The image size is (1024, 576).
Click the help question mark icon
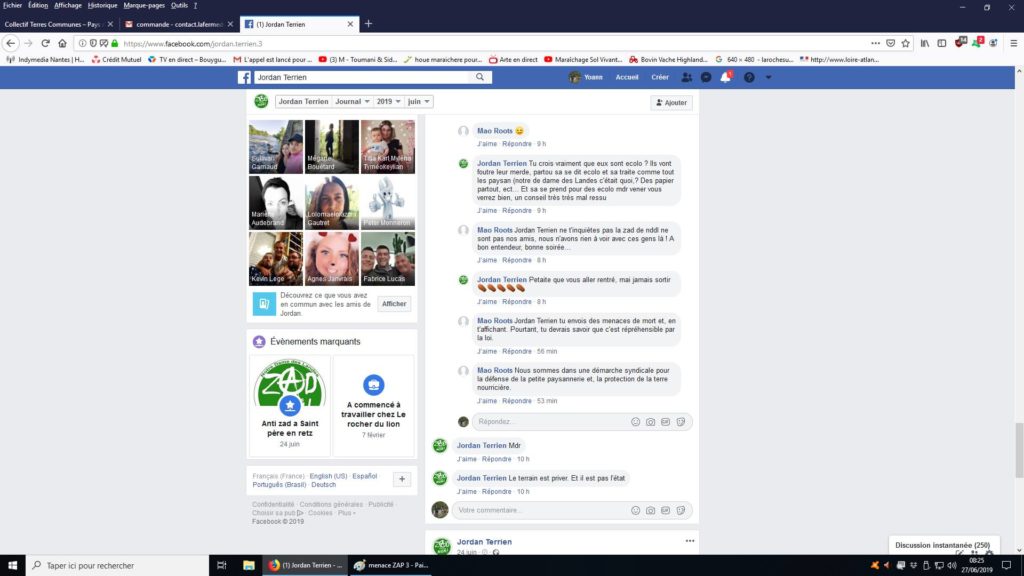coord(748,77)
